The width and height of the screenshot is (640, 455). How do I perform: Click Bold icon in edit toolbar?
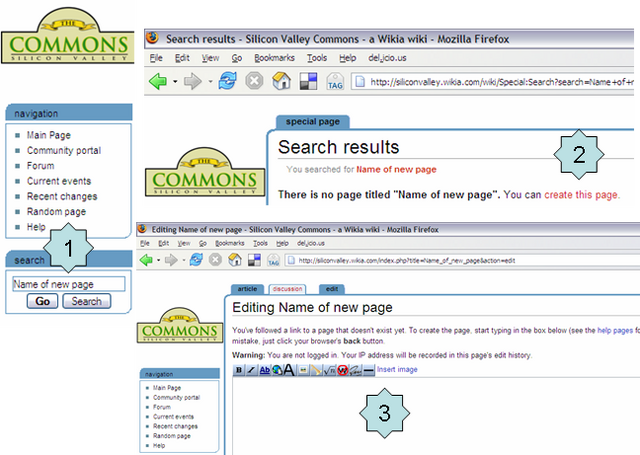tap(239, 370)
